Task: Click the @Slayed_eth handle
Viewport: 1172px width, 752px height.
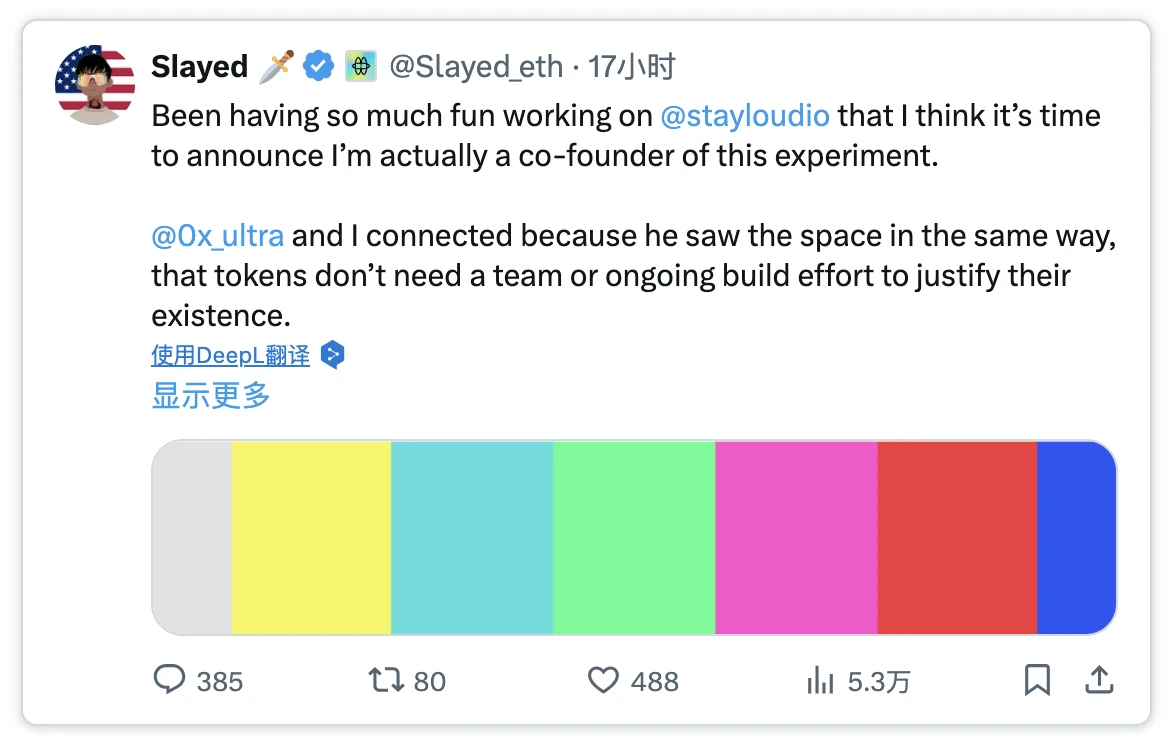Action: tap(477, 67)
